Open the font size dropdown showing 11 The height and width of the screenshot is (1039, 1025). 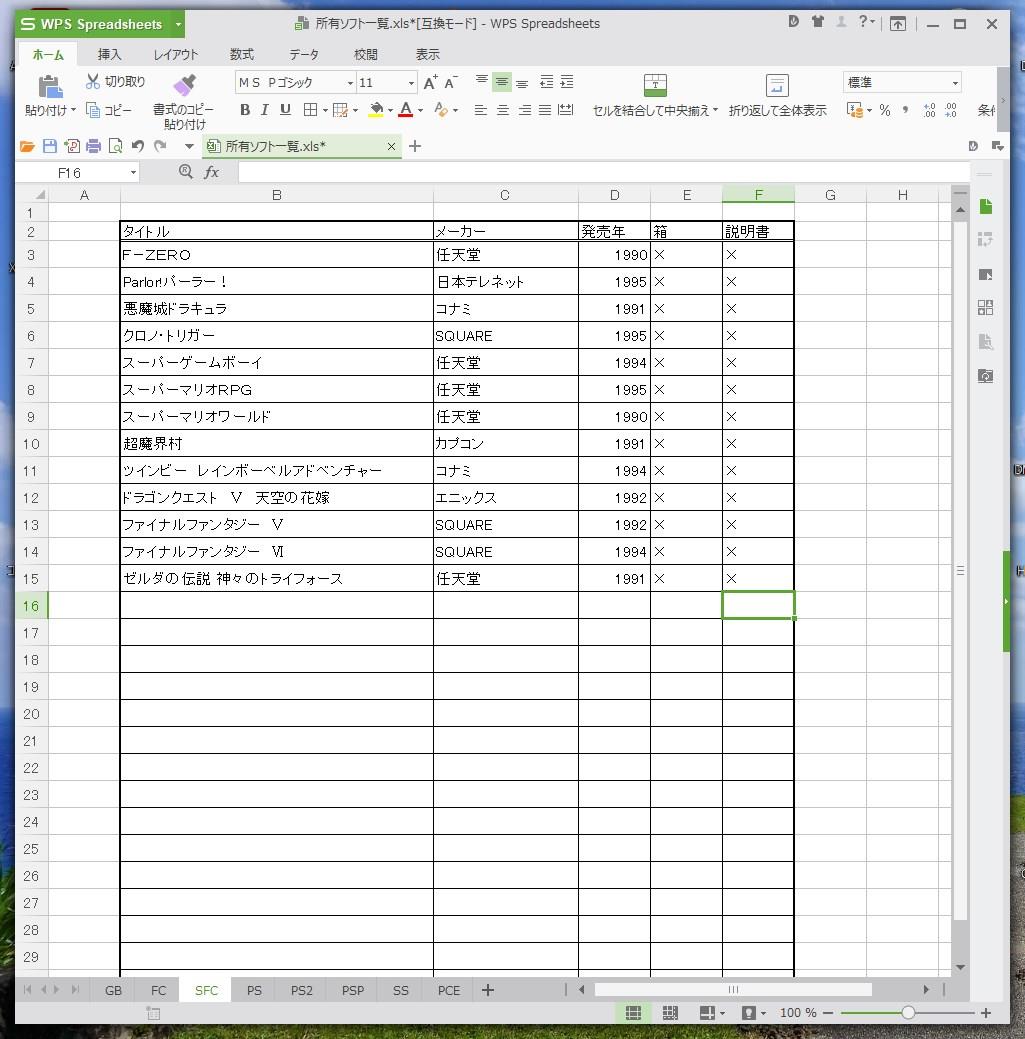click(x=411, y=83)
